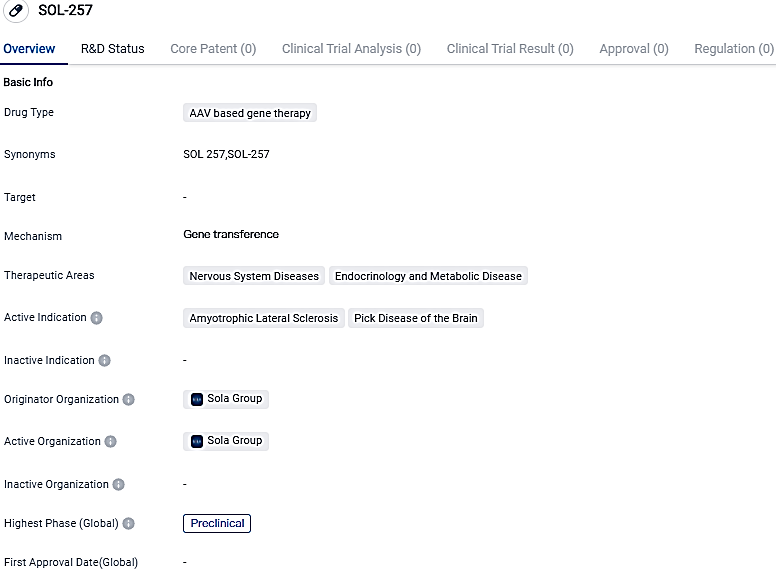
Task: Open Clinical Trial Analysis (0) tab
Action: [x=351, y=48]
